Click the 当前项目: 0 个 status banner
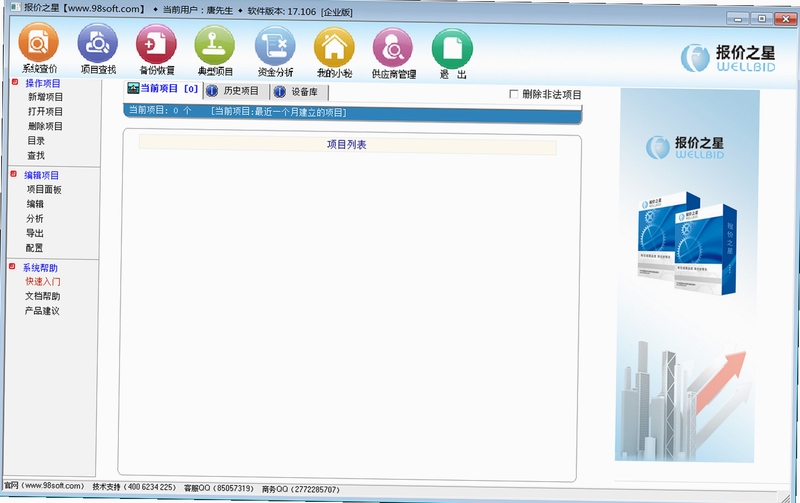800x503 pixels. (352, 112)
